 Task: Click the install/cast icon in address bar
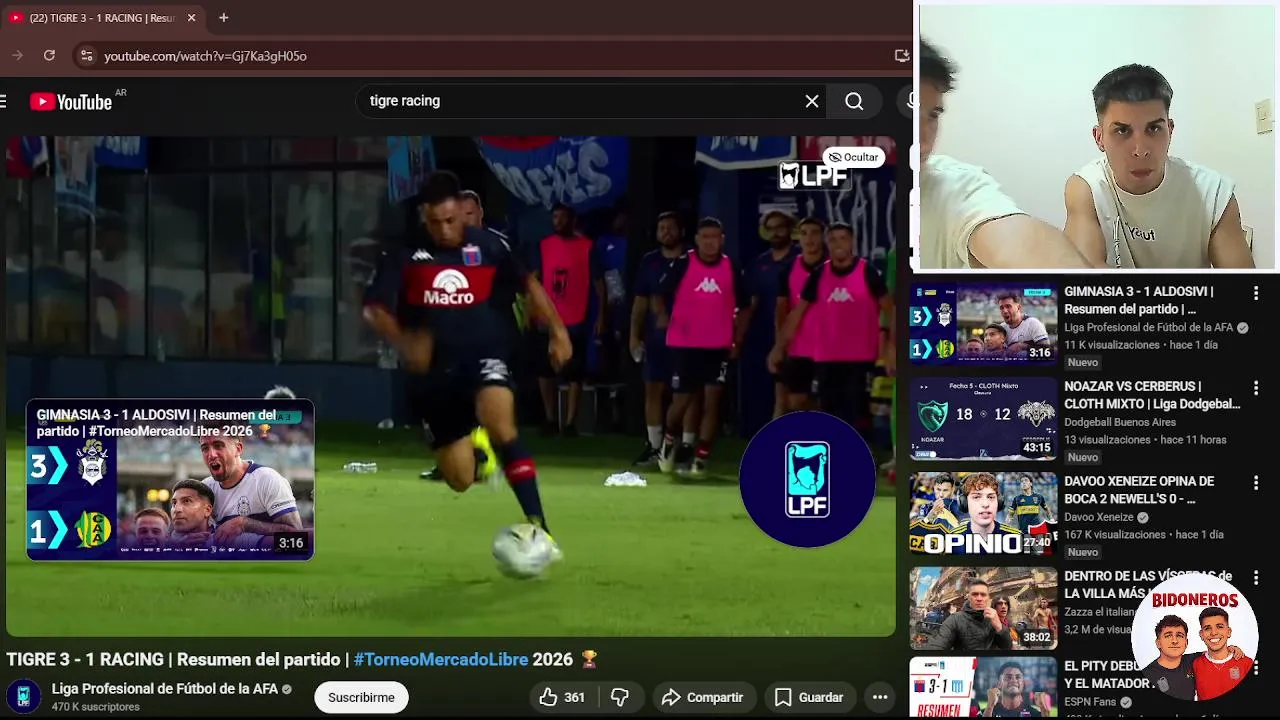(x=901, y=56)
